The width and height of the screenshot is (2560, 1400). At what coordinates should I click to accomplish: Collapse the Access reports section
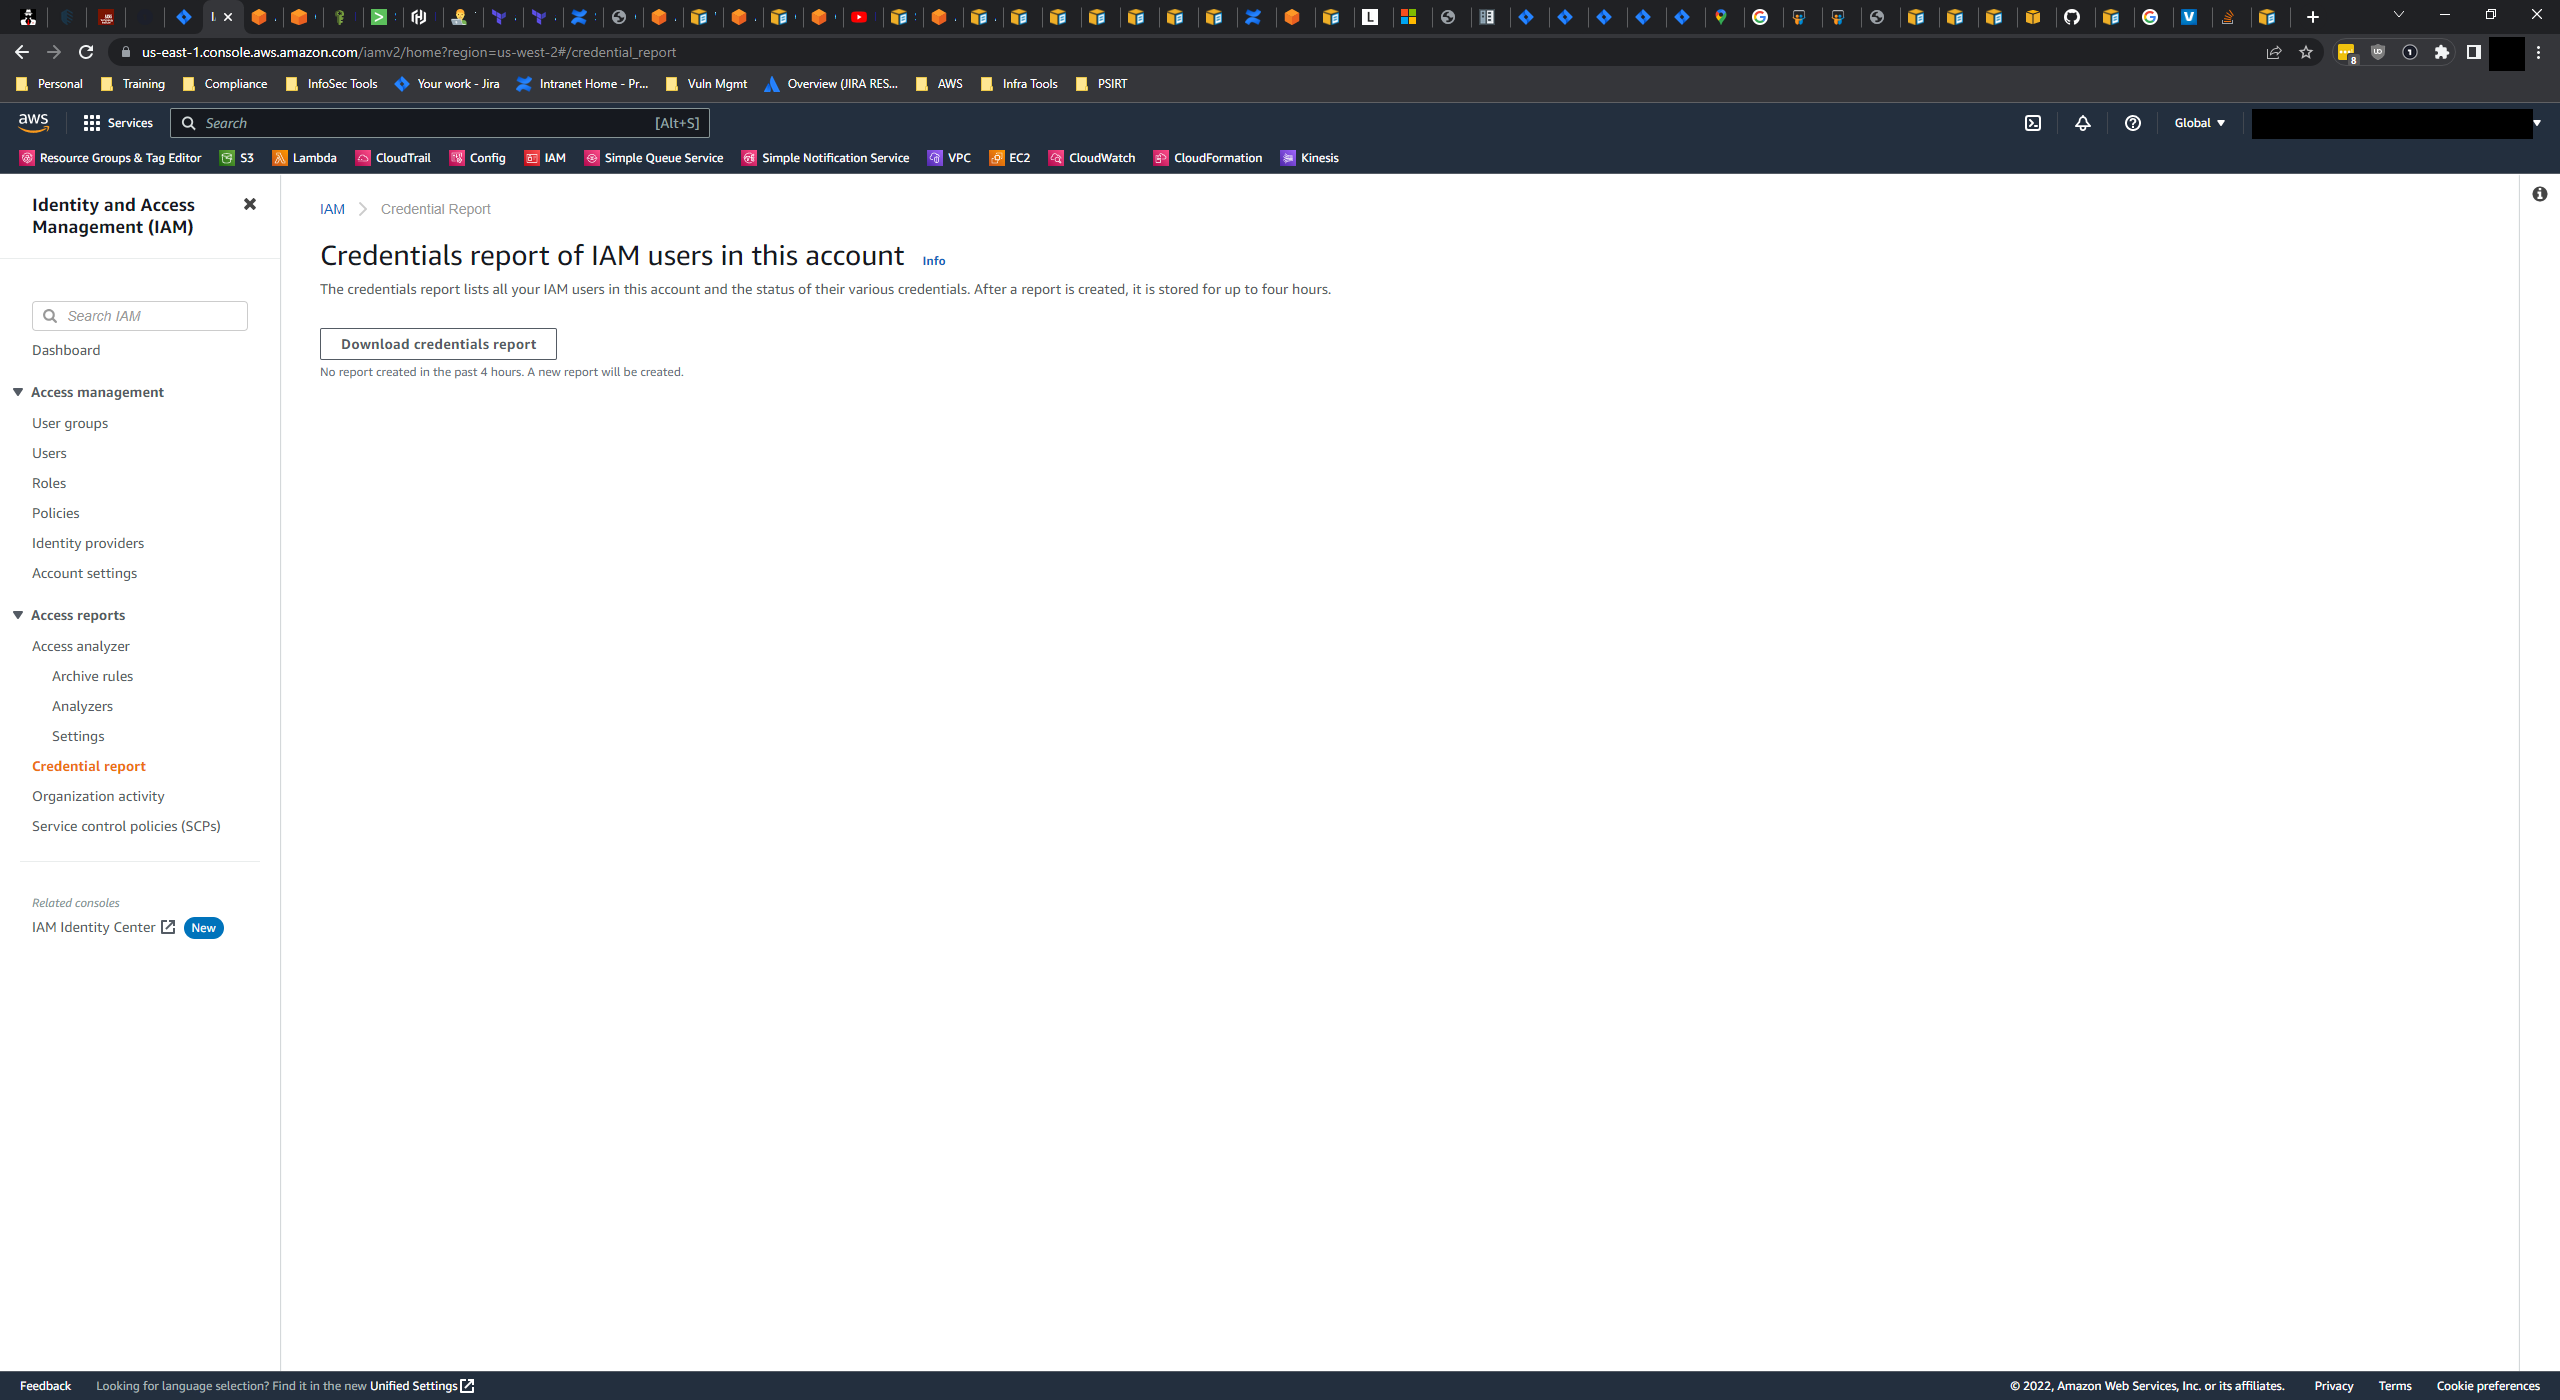pos(18,615)
